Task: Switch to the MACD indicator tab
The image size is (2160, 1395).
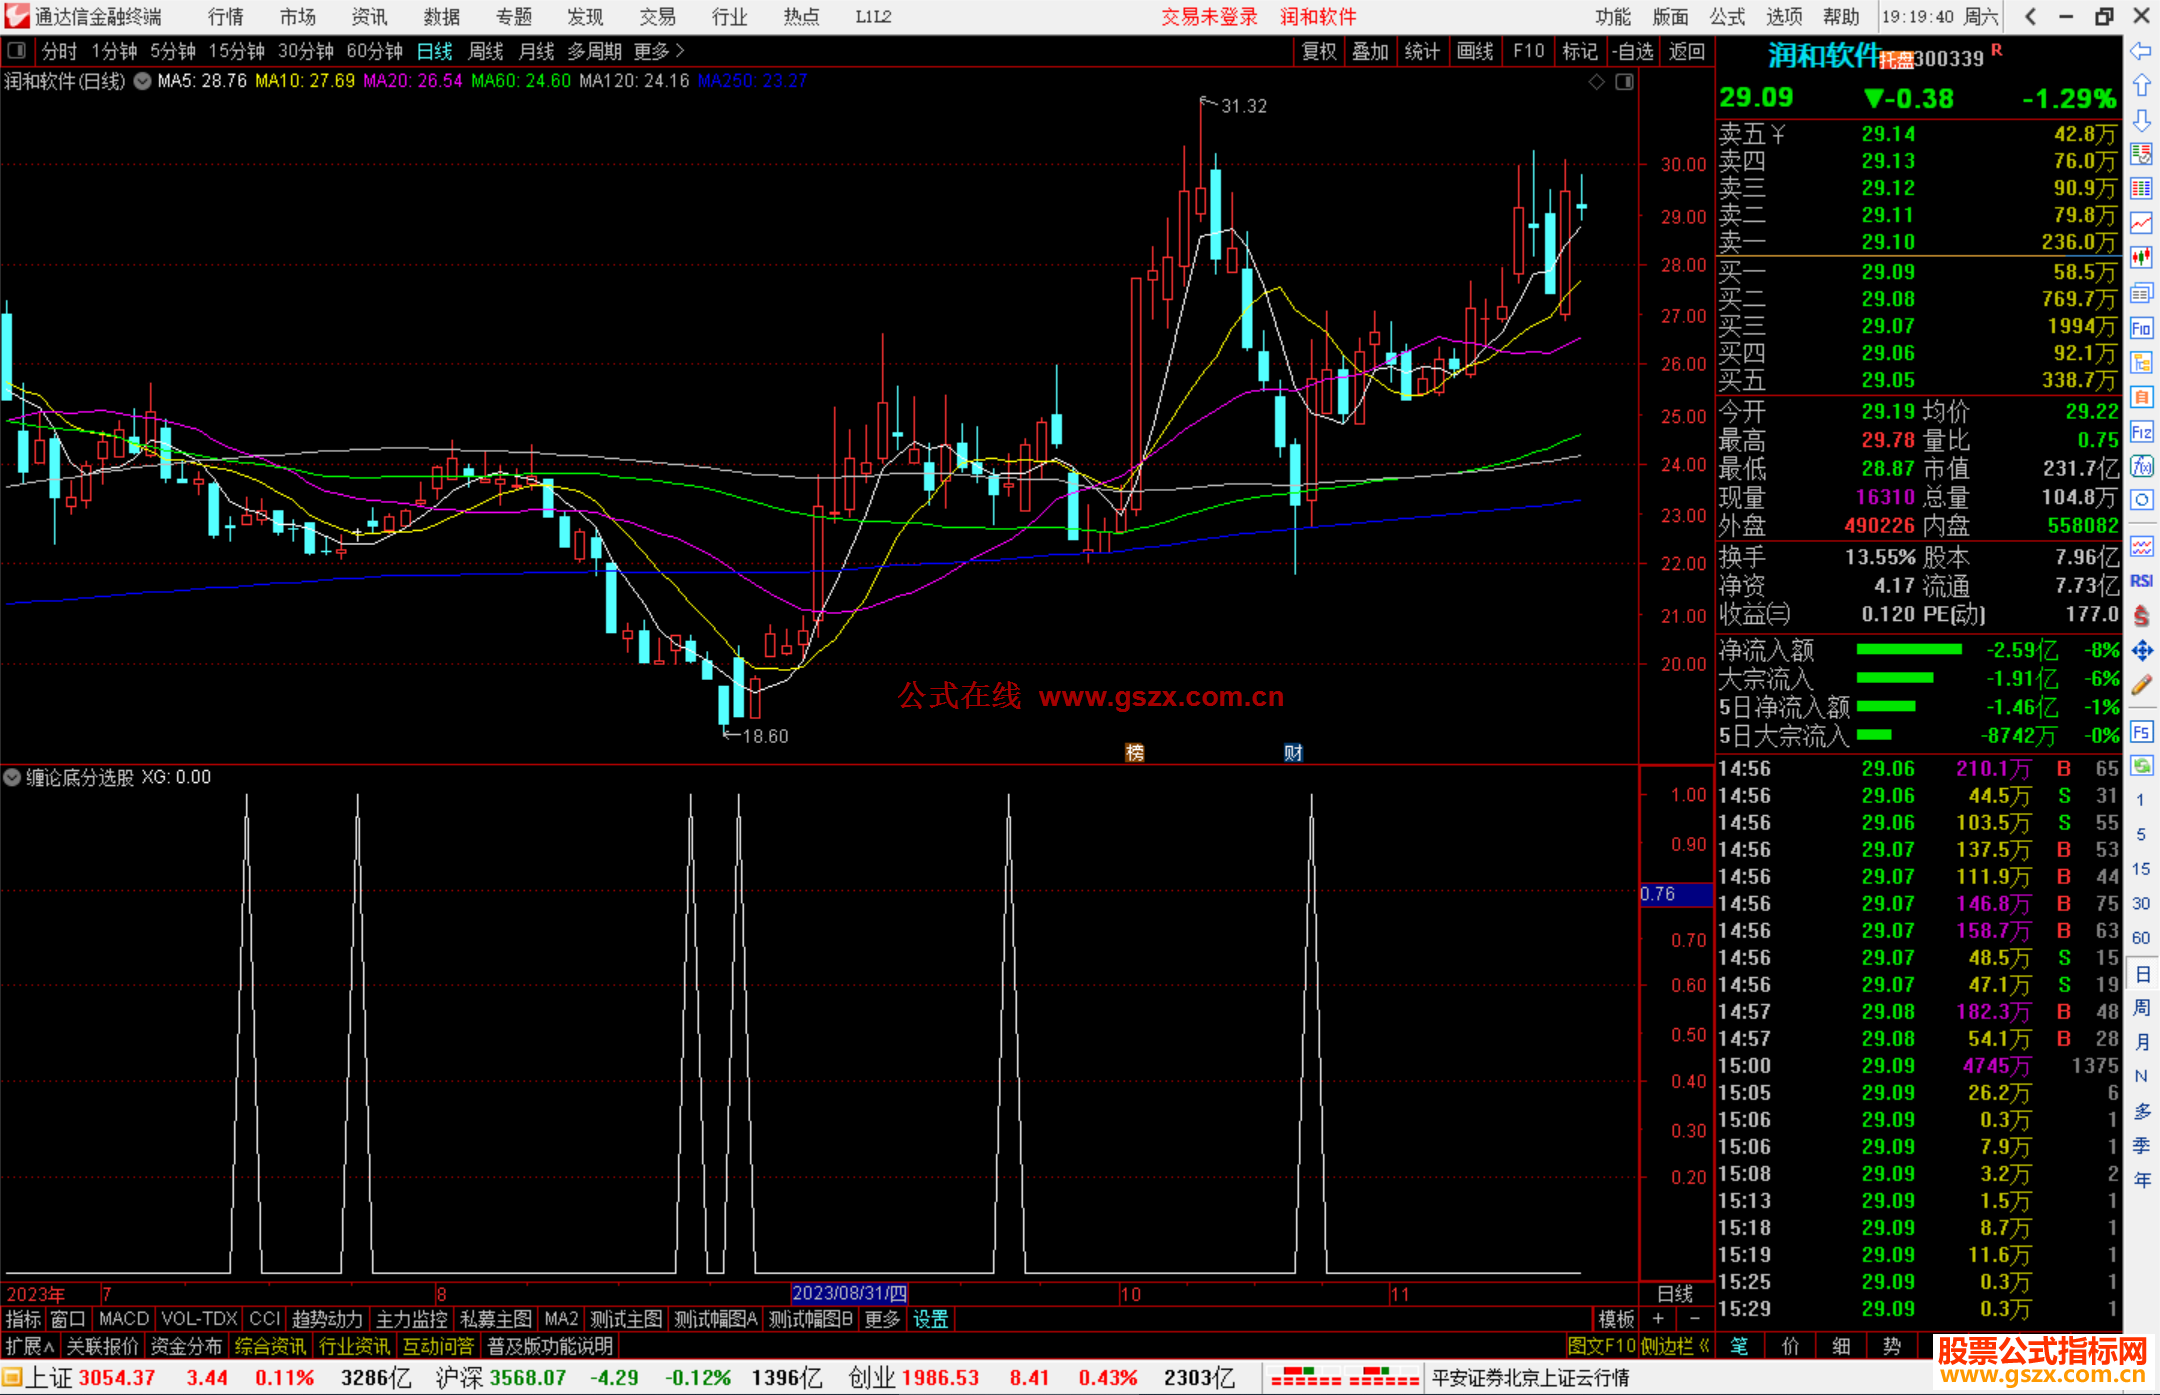Action: [x=123, y=1319]
